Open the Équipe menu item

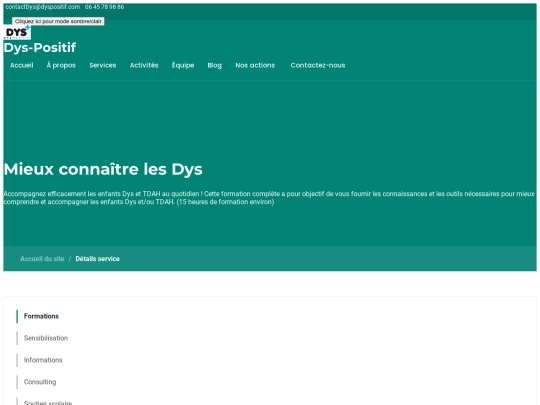tap(183, 65)
